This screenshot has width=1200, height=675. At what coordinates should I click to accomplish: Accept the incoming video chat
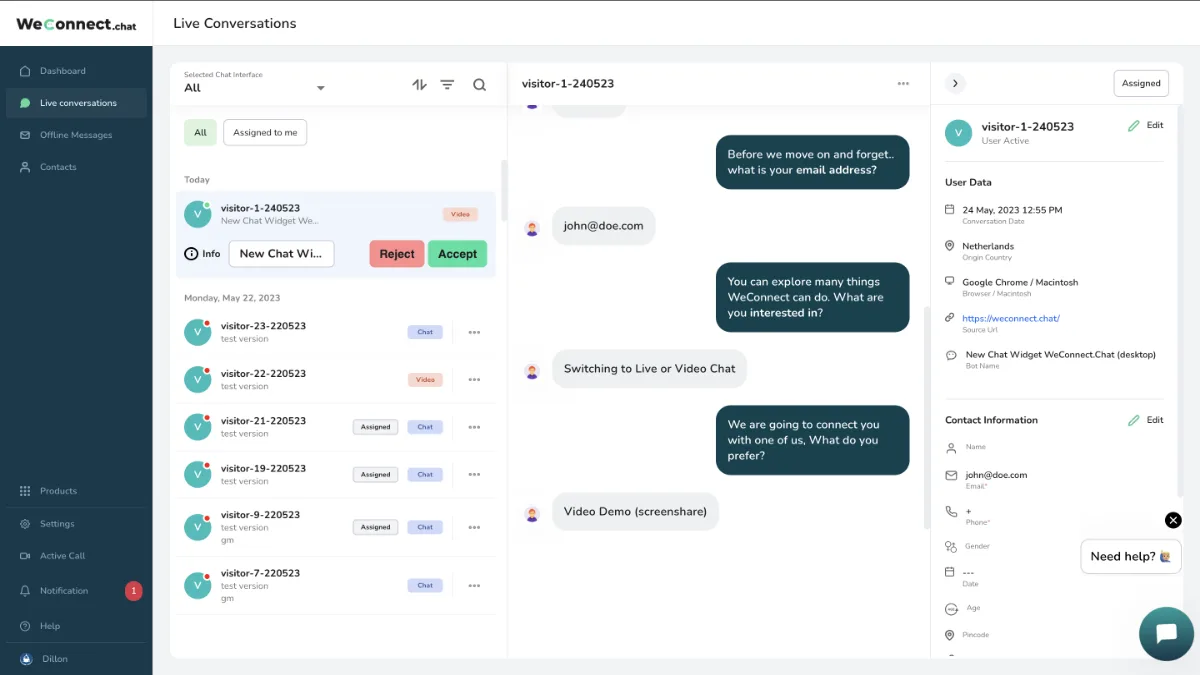[x=457, y=254]
